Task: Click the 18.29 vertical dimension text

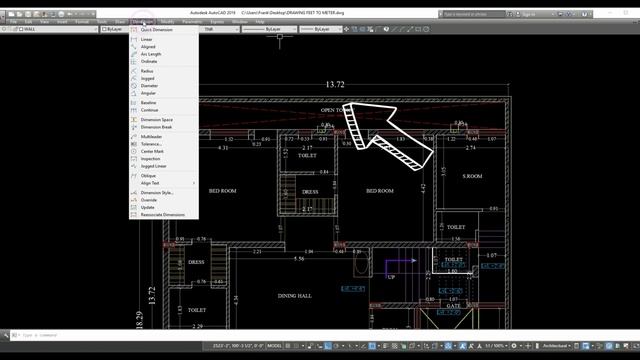Action: click(x=140, y=320)
